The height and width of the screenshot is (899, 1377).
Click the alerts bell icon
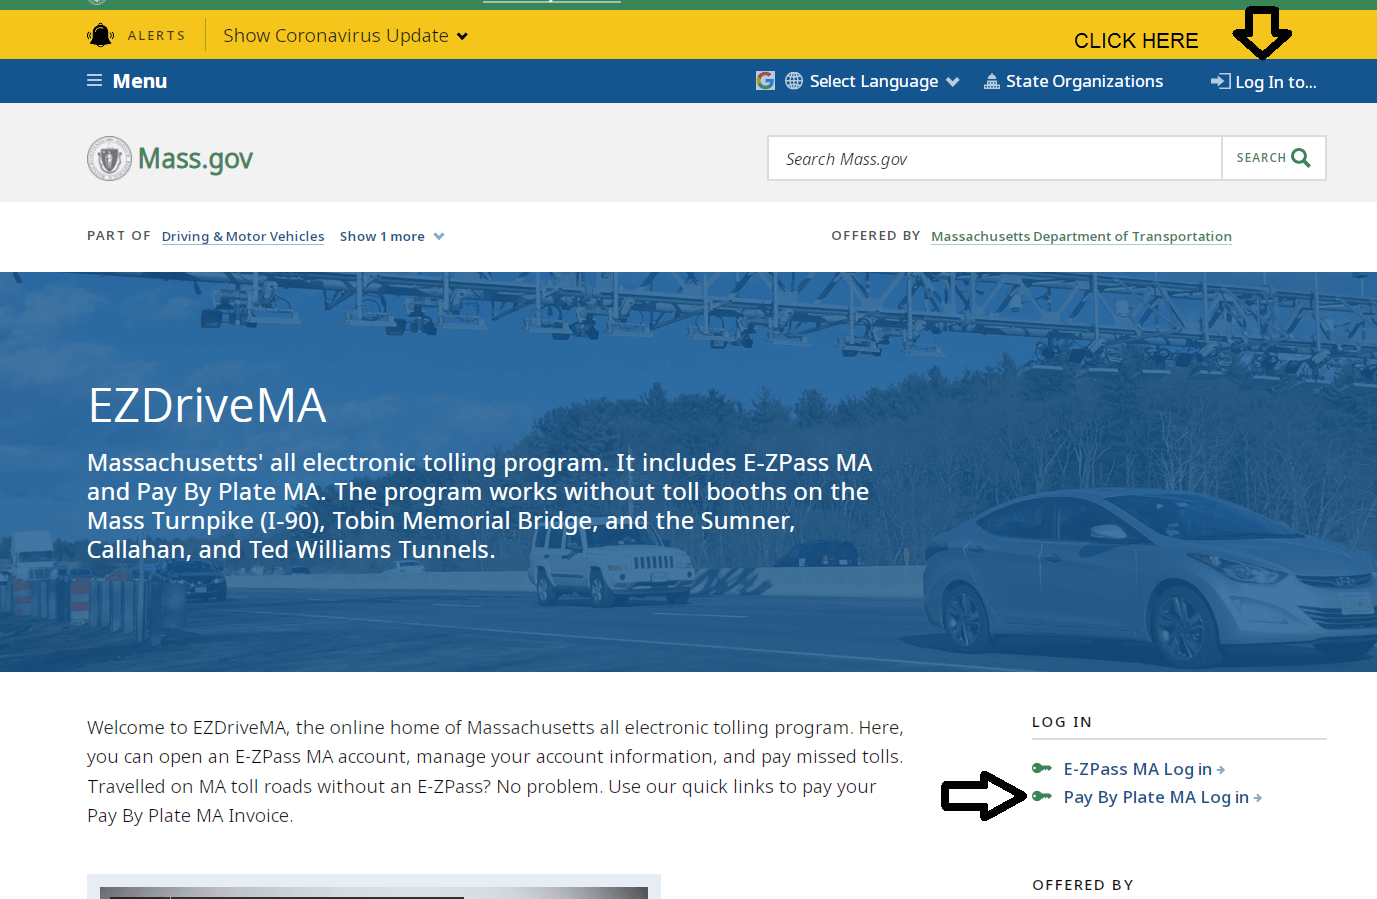pyautogui.click(x=101, y=35)
